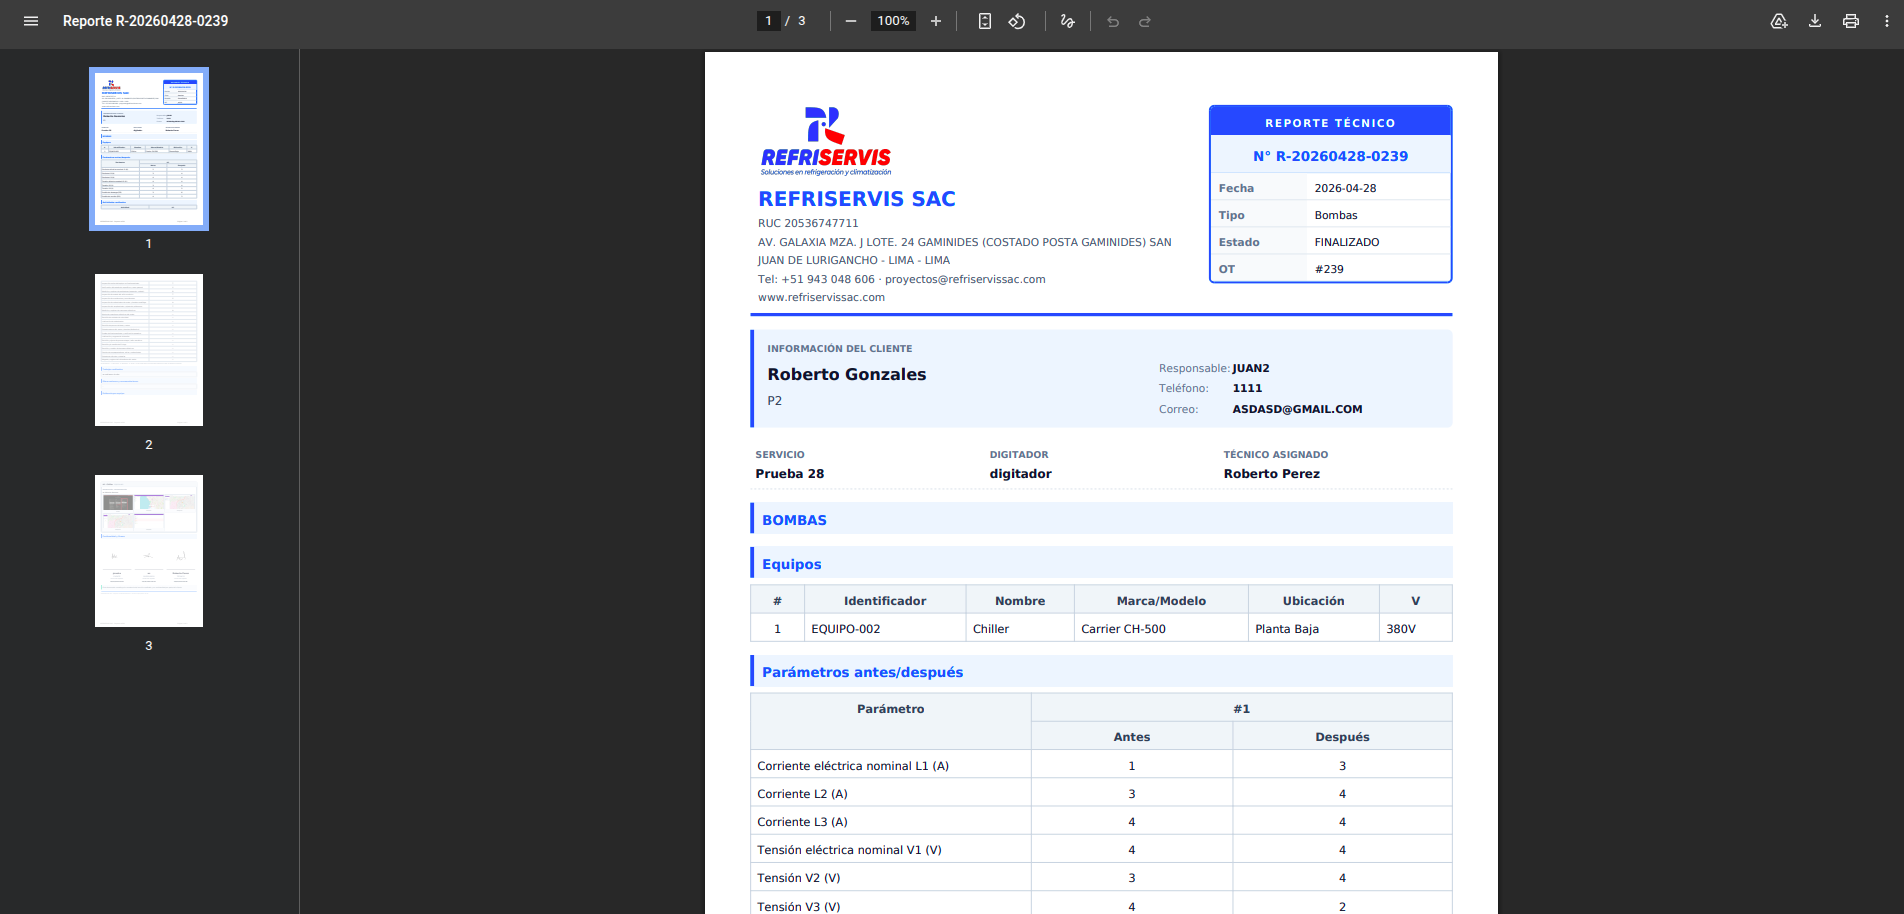
Task: Download the PDF file
Action: pos(1815,21)
